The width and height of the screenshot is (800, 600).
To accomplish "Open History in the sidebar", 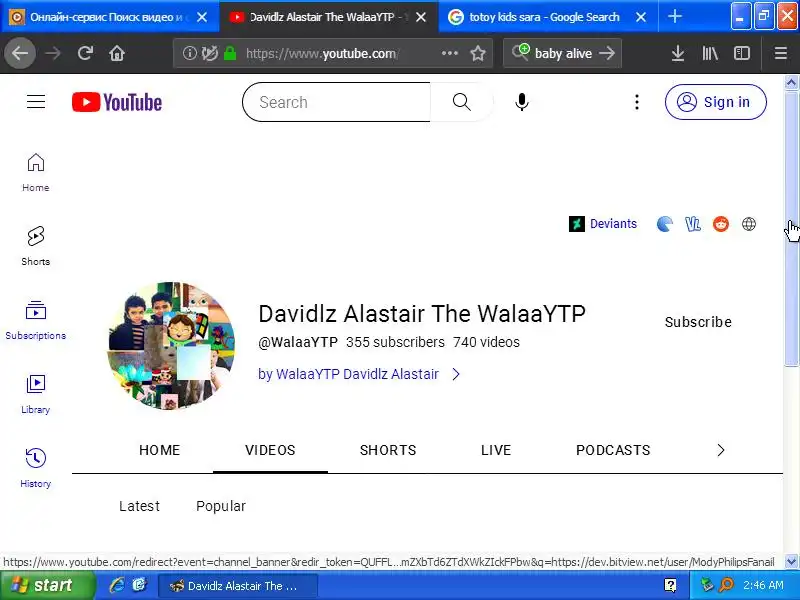I will 36,468.
